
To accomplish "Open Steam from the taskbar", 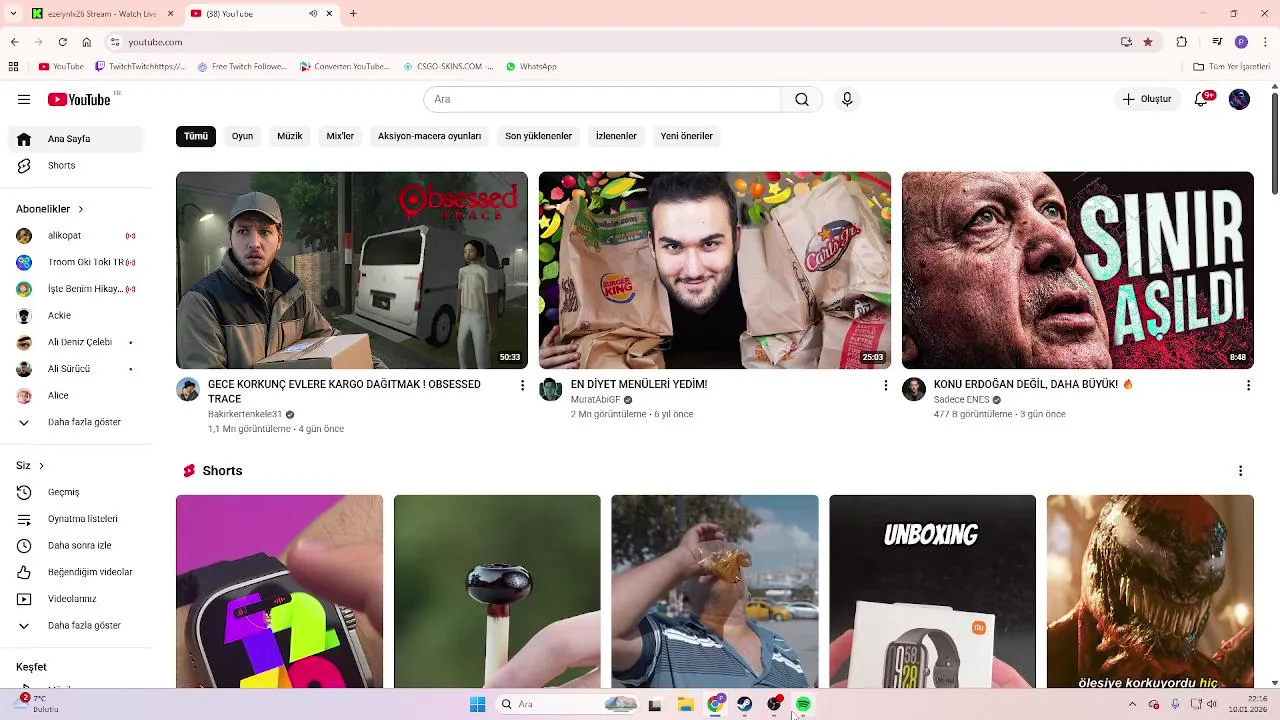I will pyautogui.click(x=744, y=705).
